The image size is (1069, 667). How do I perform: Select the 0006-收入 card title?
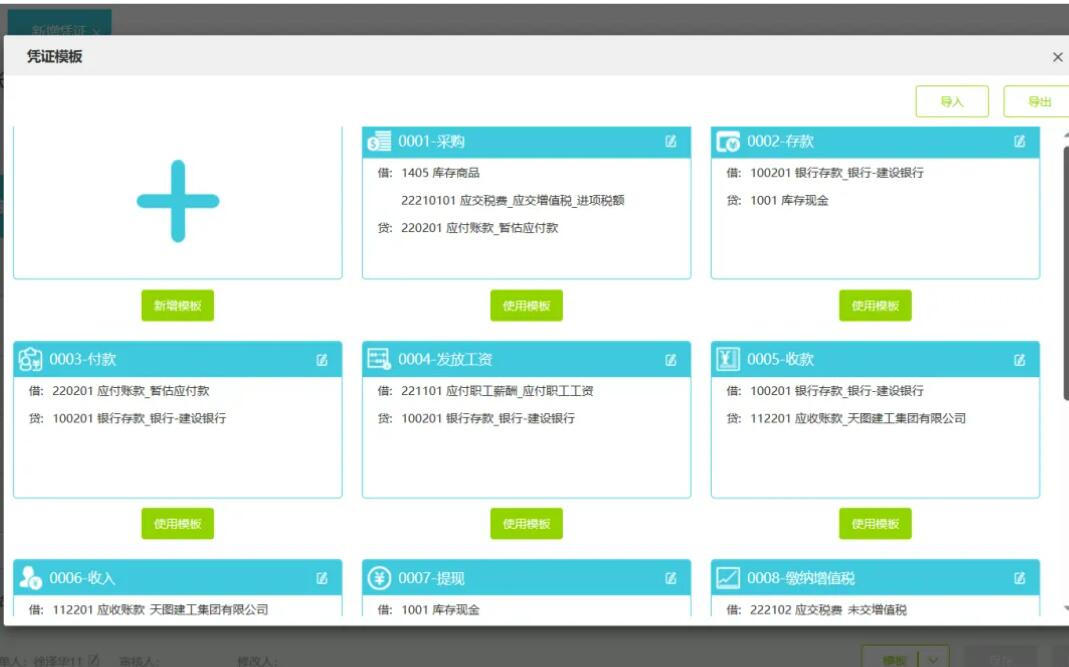(x=82, y=578)
